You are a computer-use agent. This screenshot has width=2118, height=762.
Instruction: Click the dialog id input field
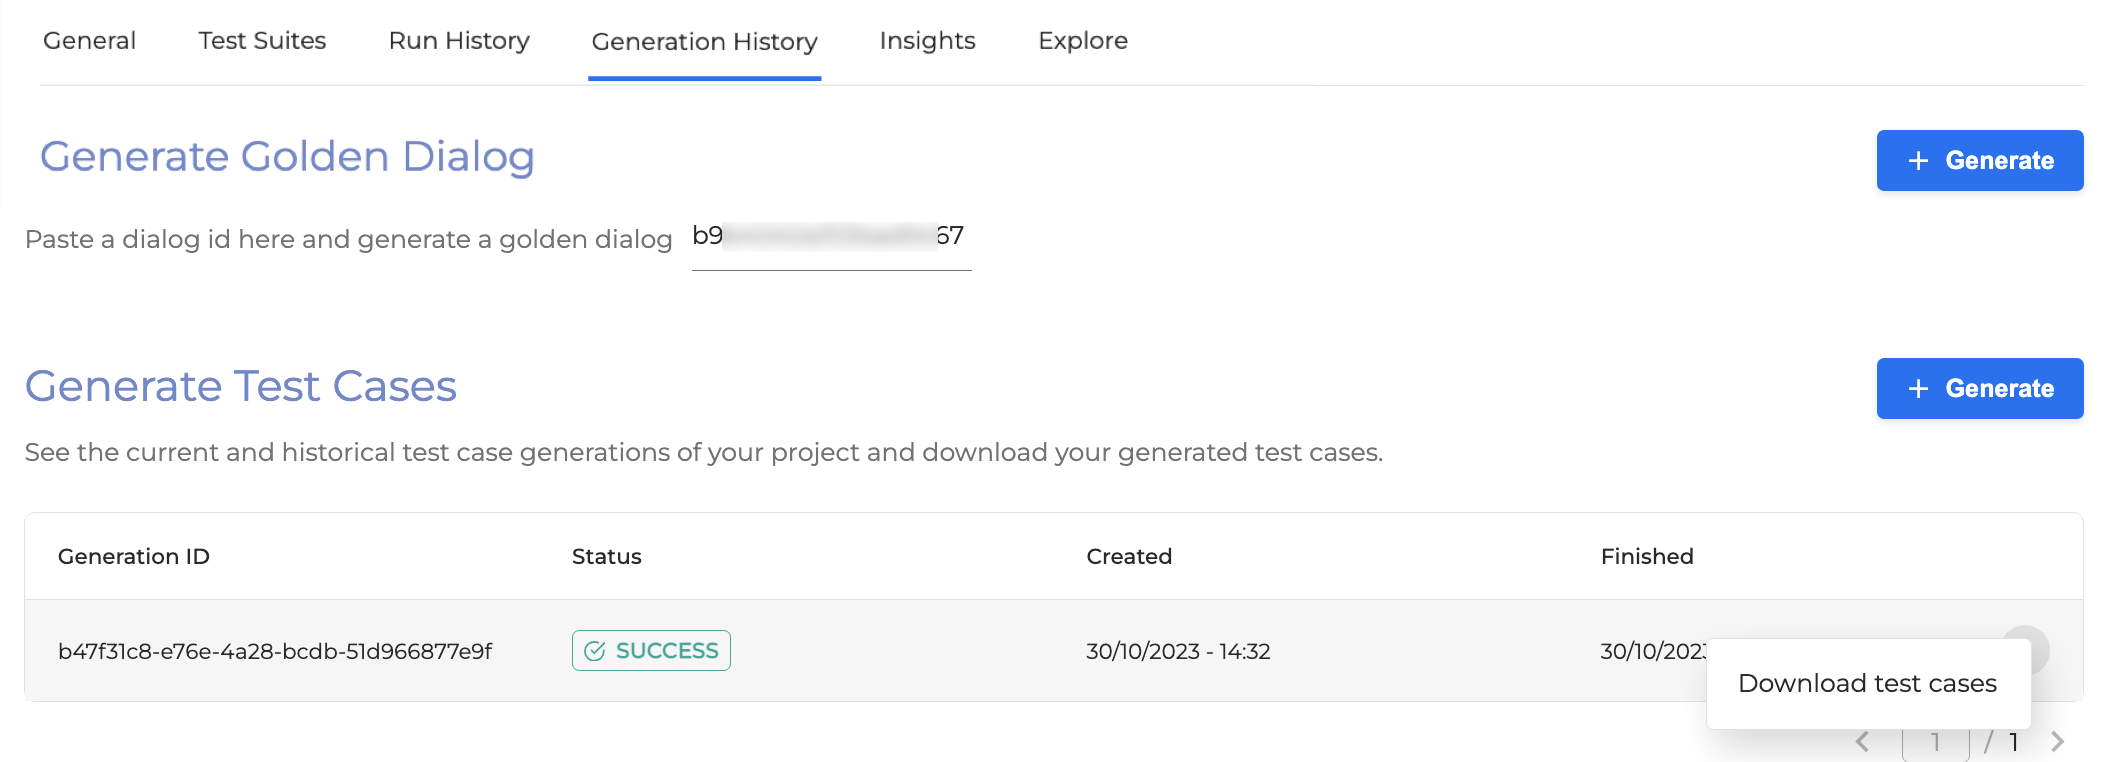830,238
